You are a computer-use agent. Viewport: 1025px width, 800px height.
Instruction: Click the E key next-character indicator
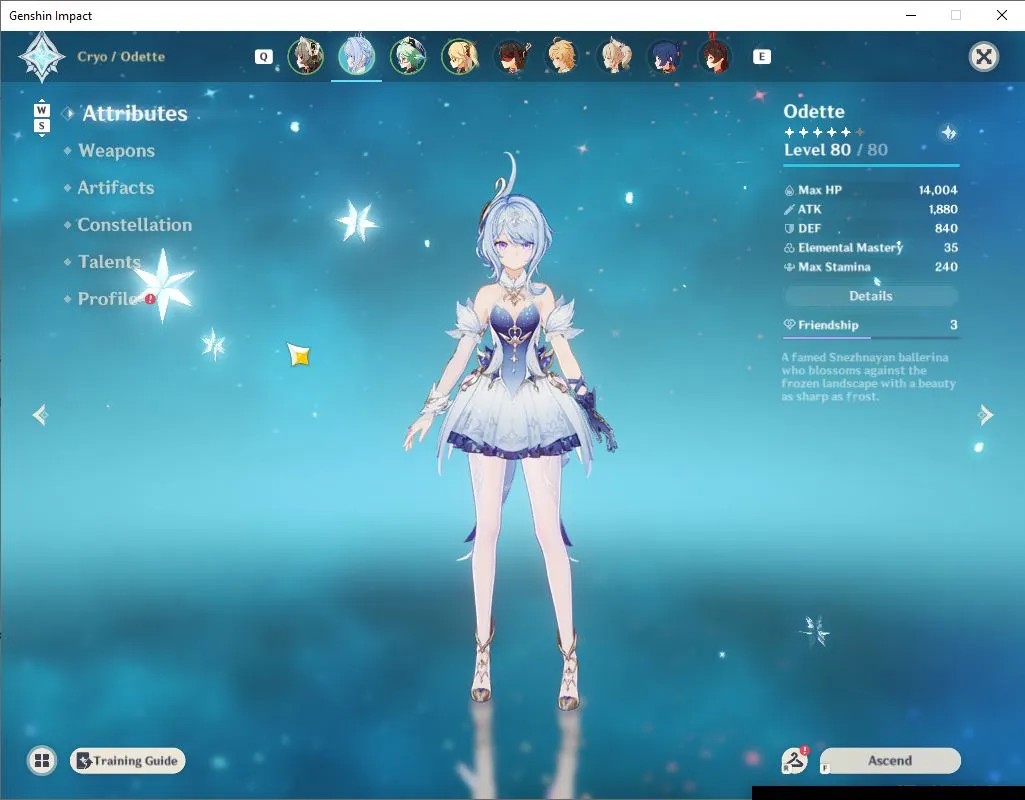click(x=762, y=57)
